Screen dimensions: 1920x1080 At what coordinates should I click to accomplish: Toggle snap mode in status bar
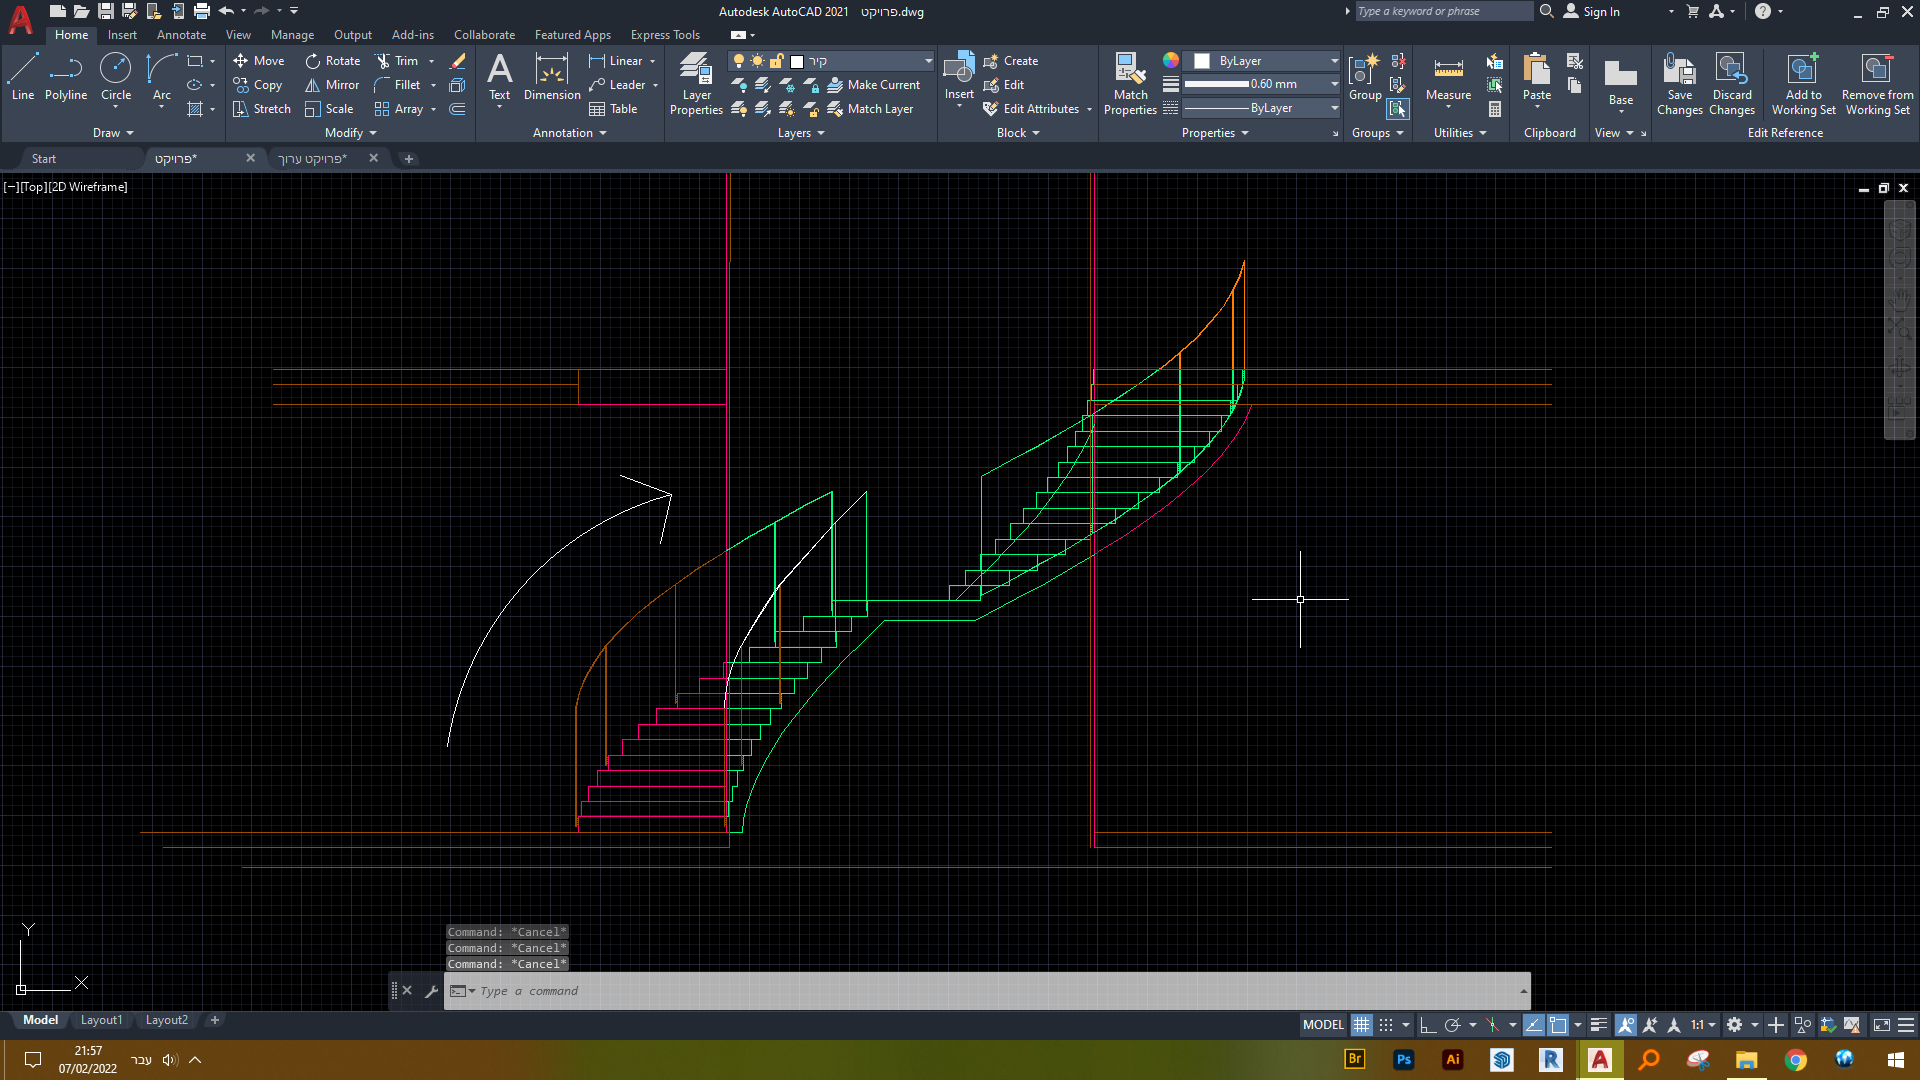tap(1386, 1025)
